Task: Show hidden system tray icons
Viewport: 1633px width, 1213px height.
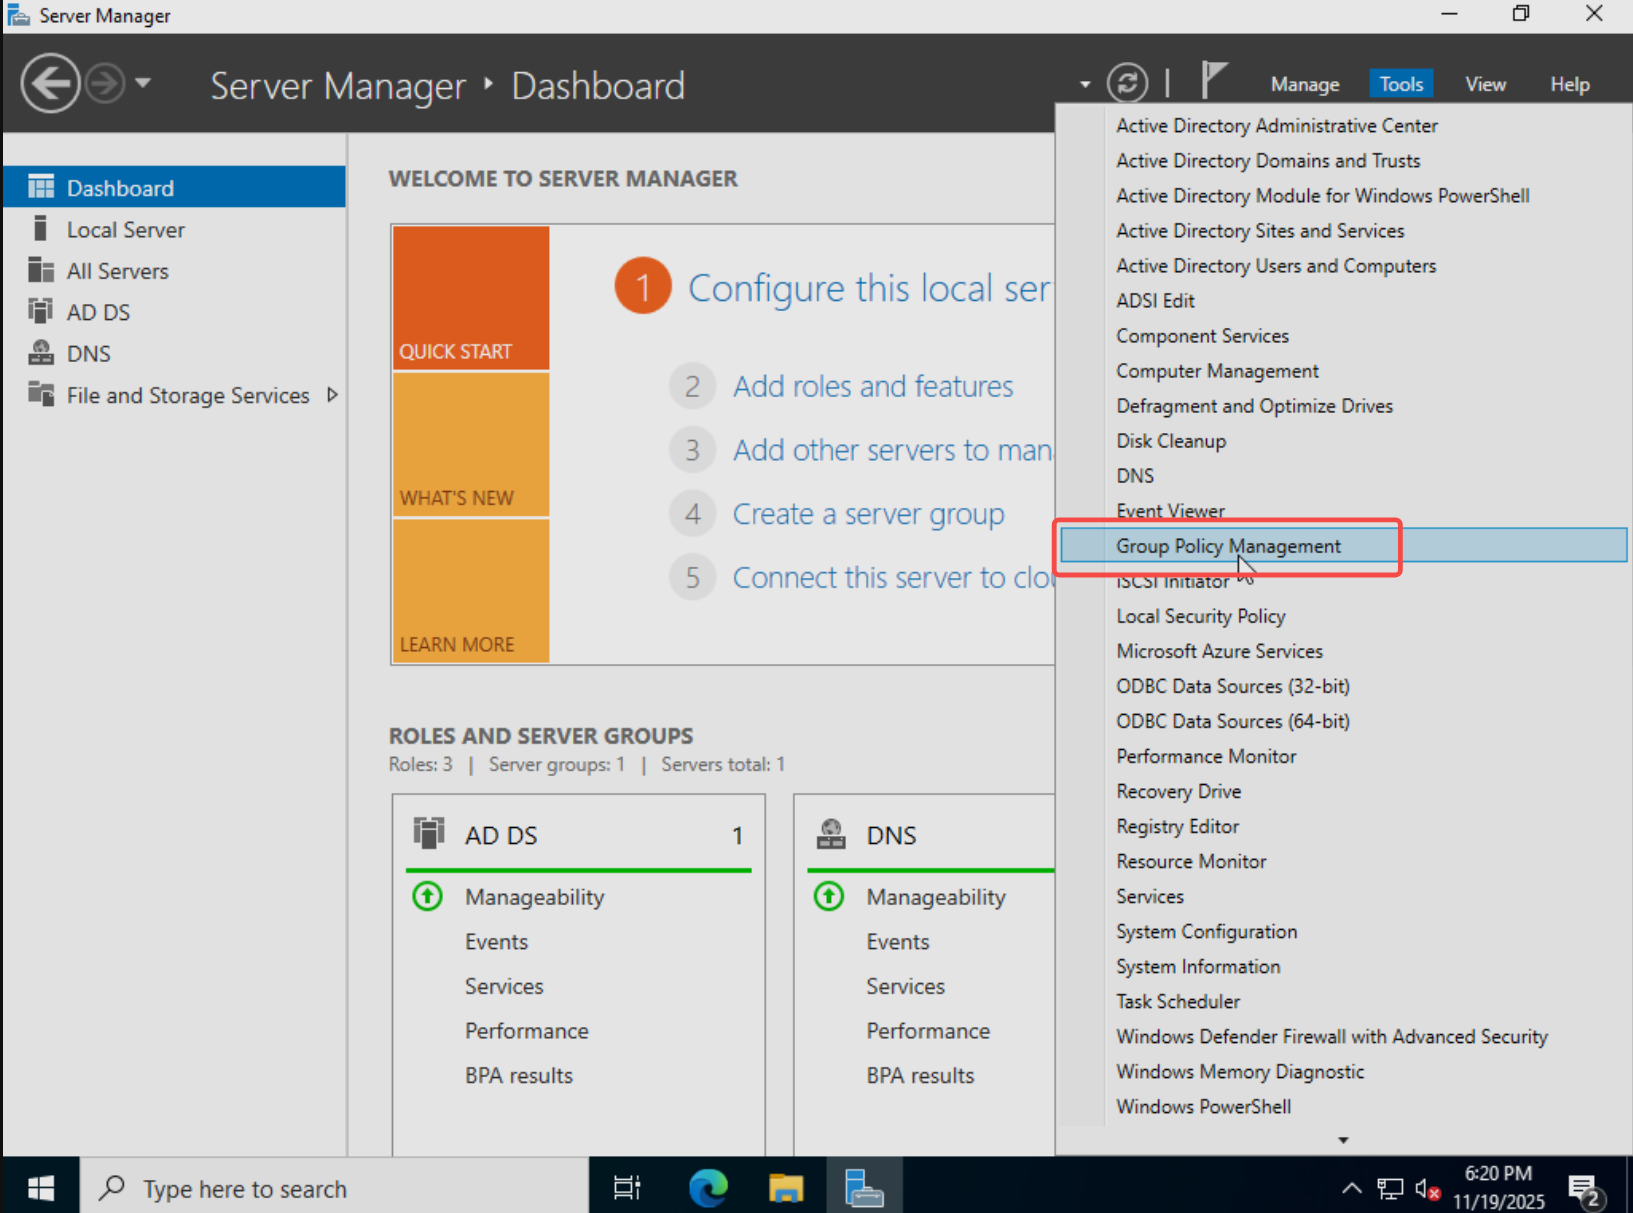Action: click(1351, 1187)
